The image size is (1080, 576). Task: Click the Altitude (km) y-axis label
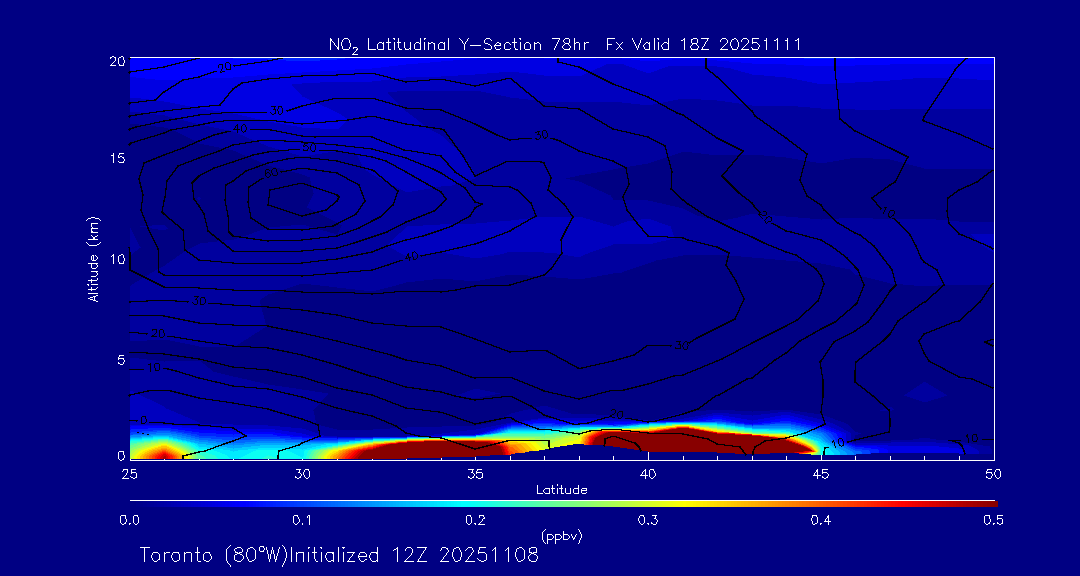tap(93, 258)
